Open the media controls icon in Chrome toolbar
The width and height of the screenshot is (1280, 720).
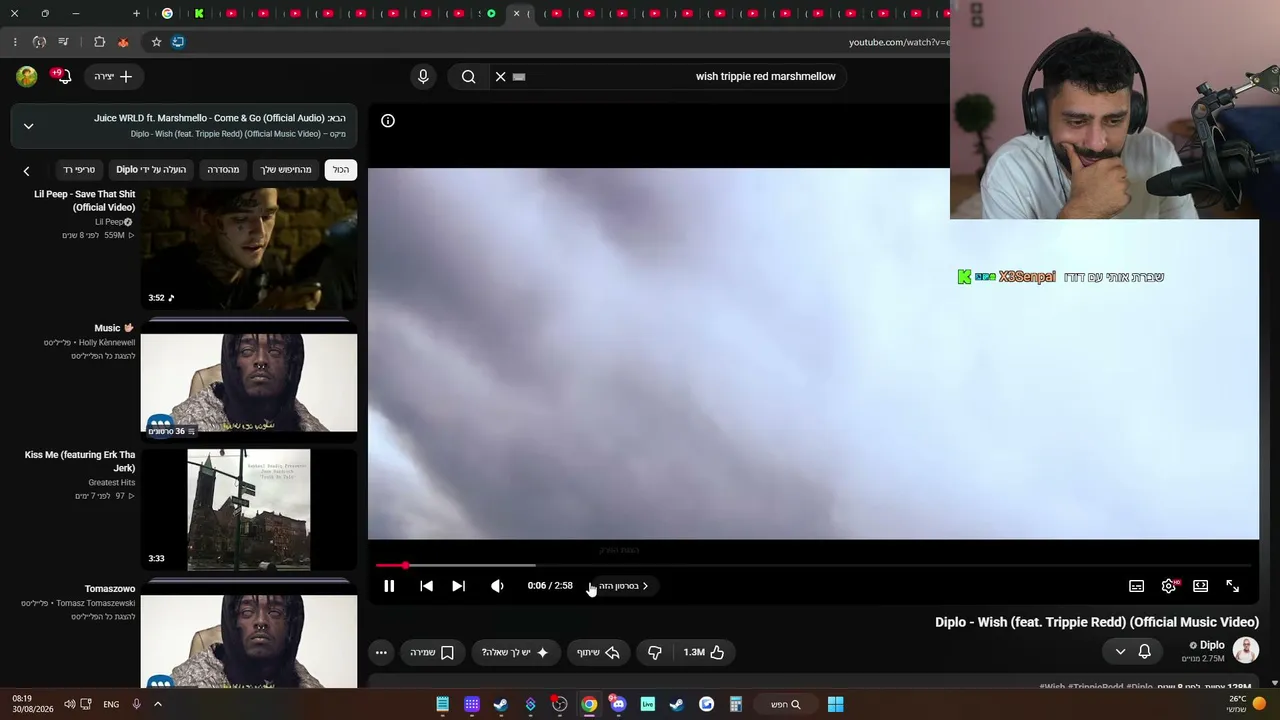63,42
